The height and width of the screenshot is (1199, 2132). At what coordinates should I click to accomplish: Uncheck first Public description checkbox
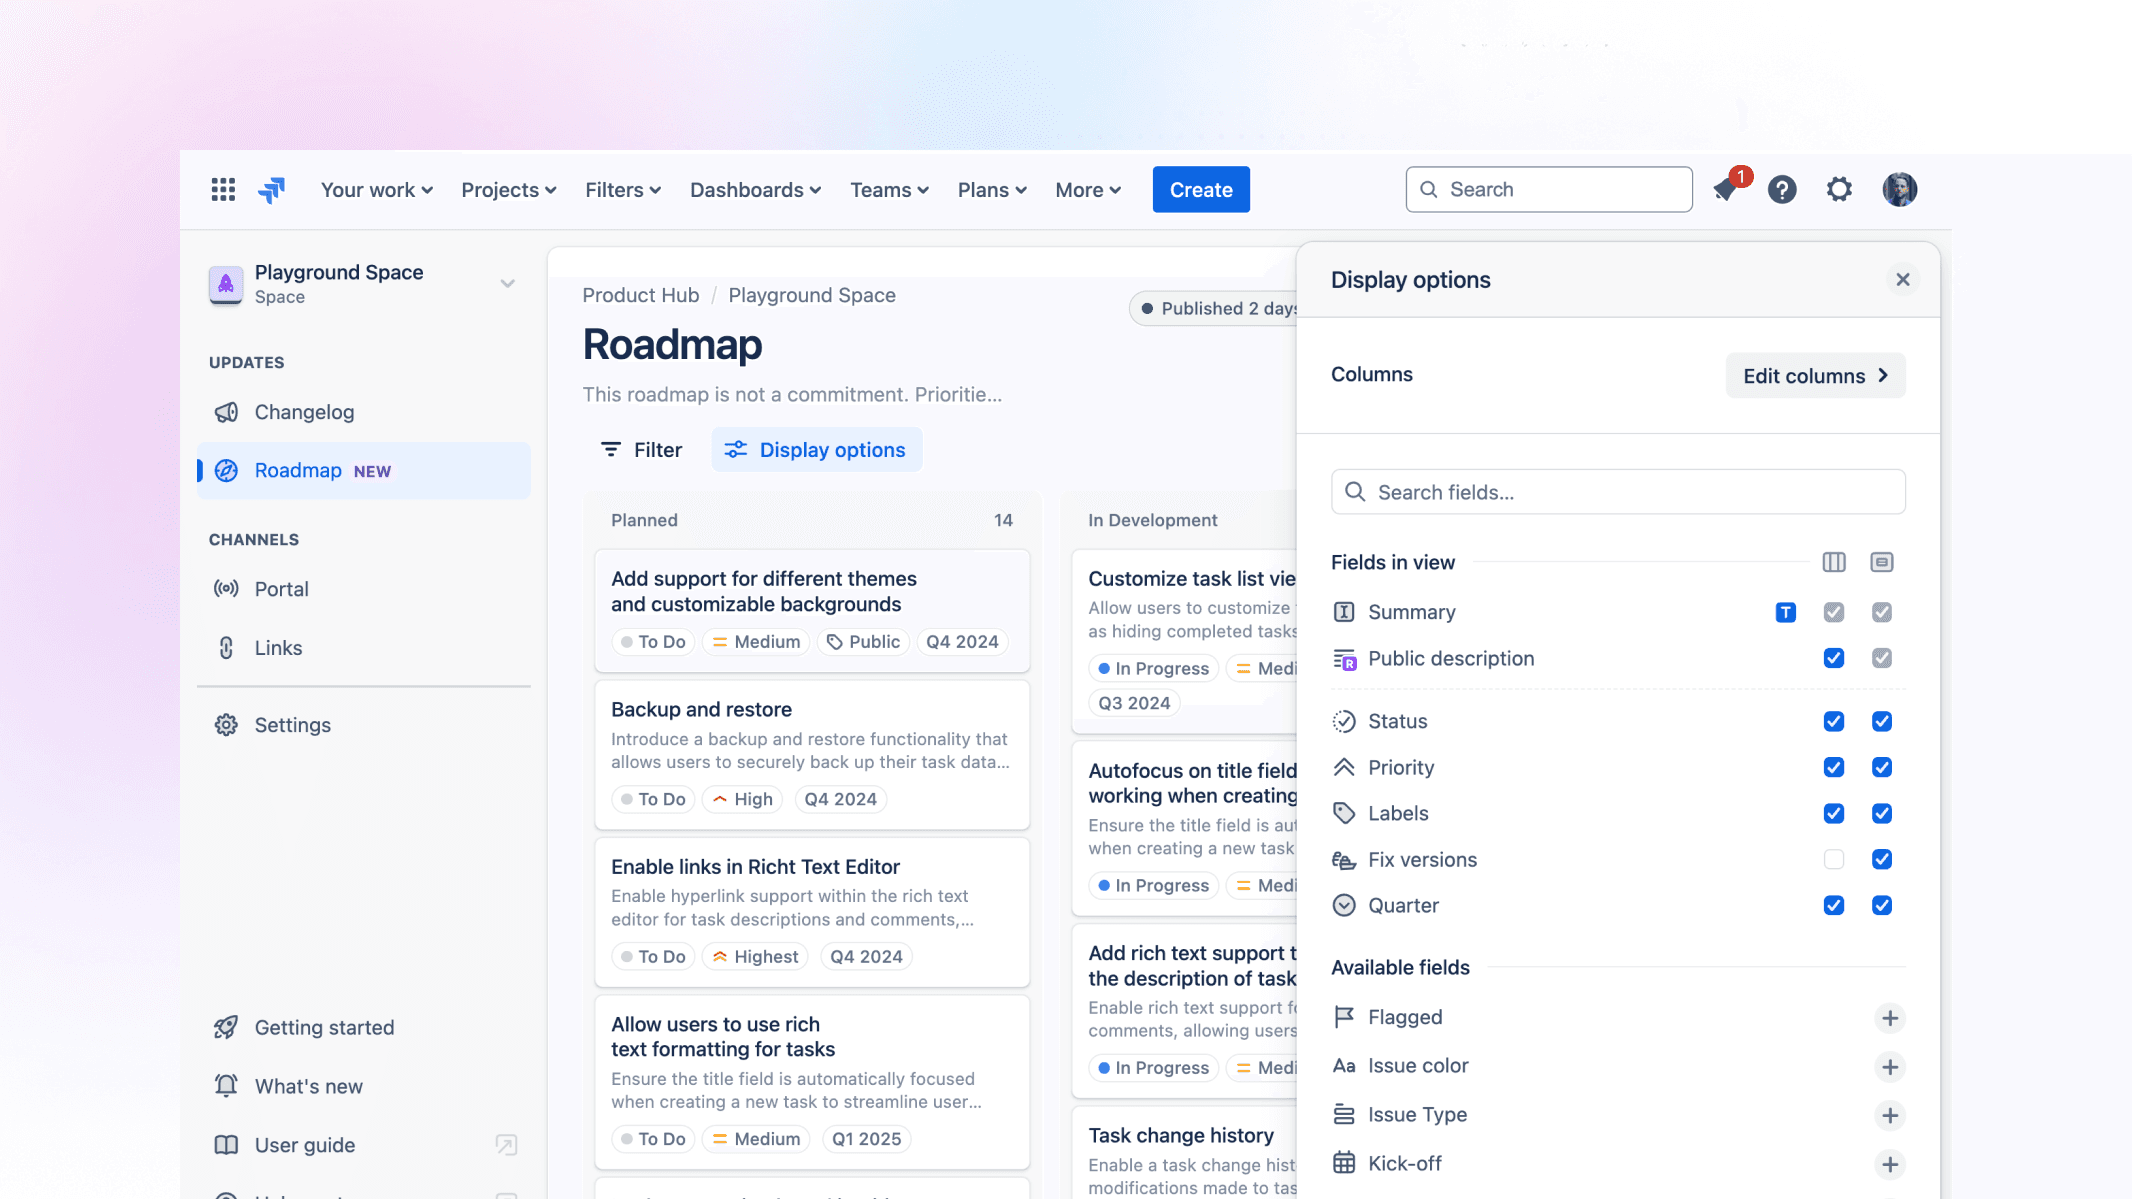(x=1833, y=658)
